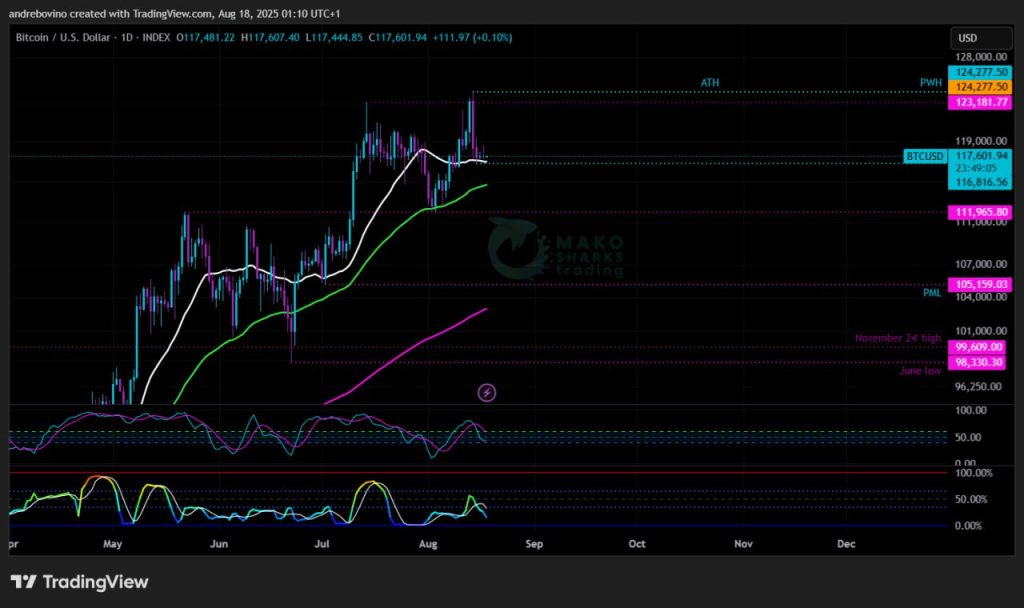Click the TradingView logo at bottom left
Viewport: 1024px width, 608px height.
click(79, 582)
